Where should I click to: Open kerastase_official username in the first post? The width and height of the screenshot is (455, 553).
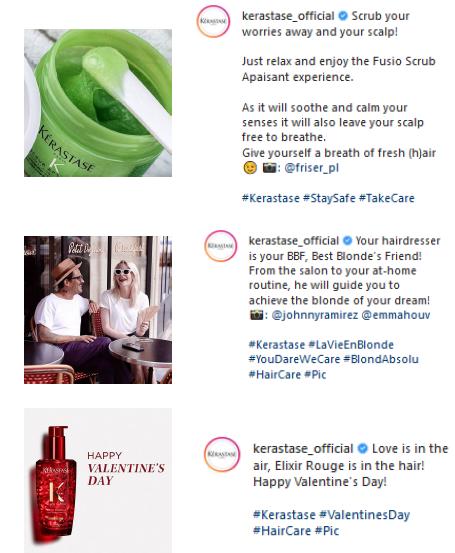point(288,16)
